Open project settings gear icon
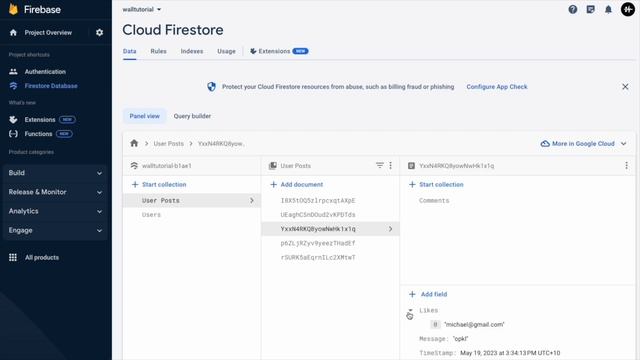This screenshot has height=360, width=640. tap(99, 32)
